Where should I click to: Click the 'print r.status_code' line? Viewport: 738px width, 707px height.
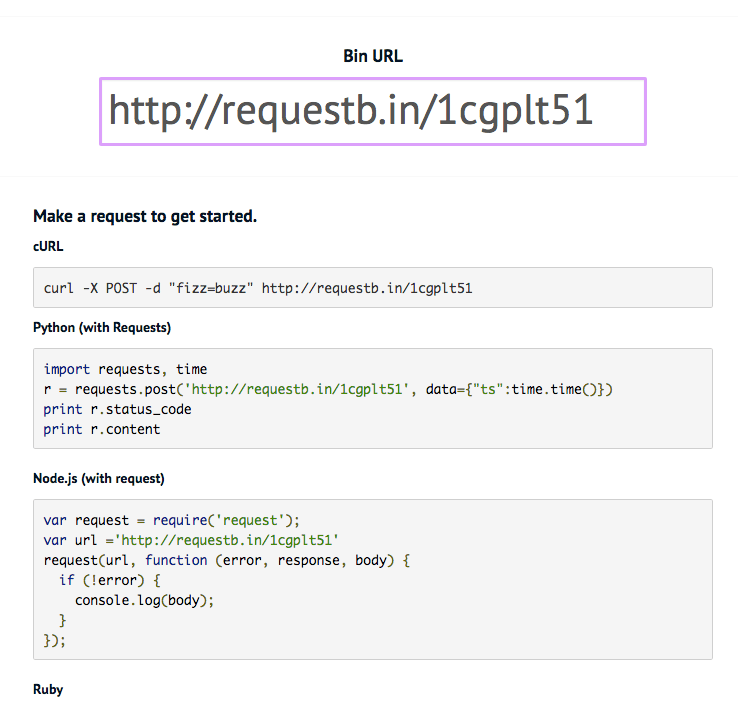(x=117, y=409)
